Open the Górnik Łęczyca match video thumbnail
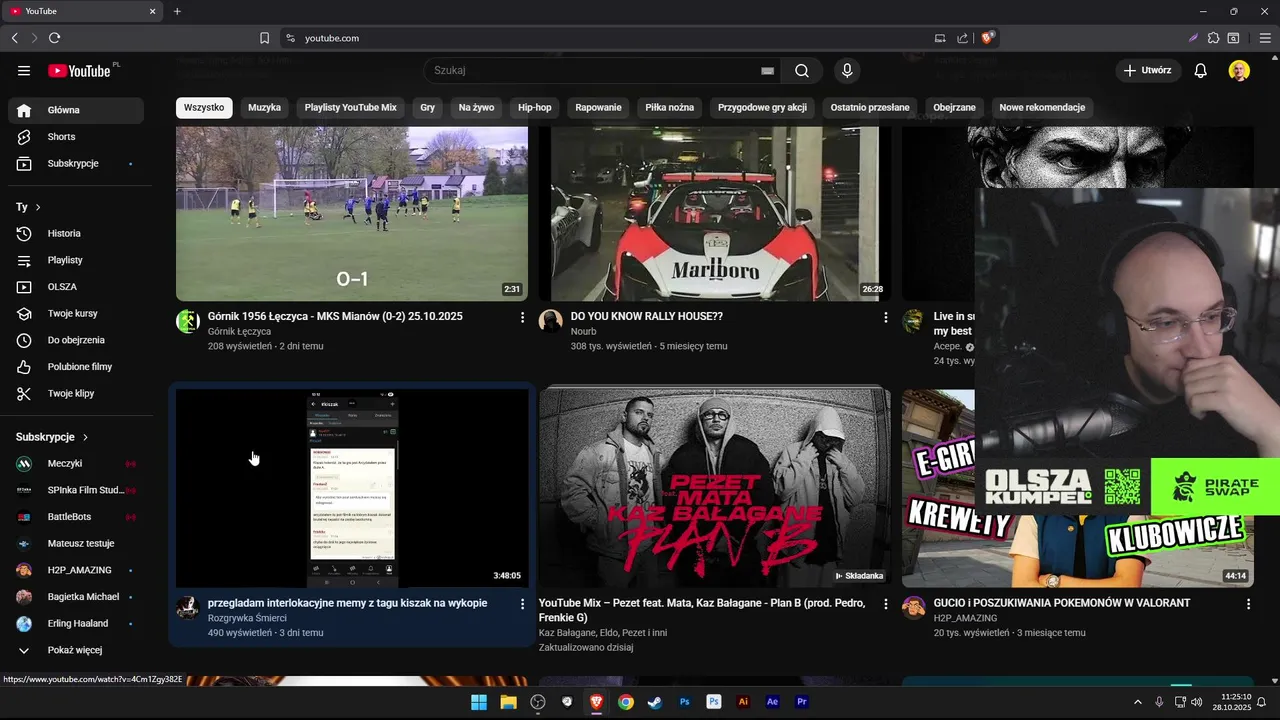 tap(352, 213)
